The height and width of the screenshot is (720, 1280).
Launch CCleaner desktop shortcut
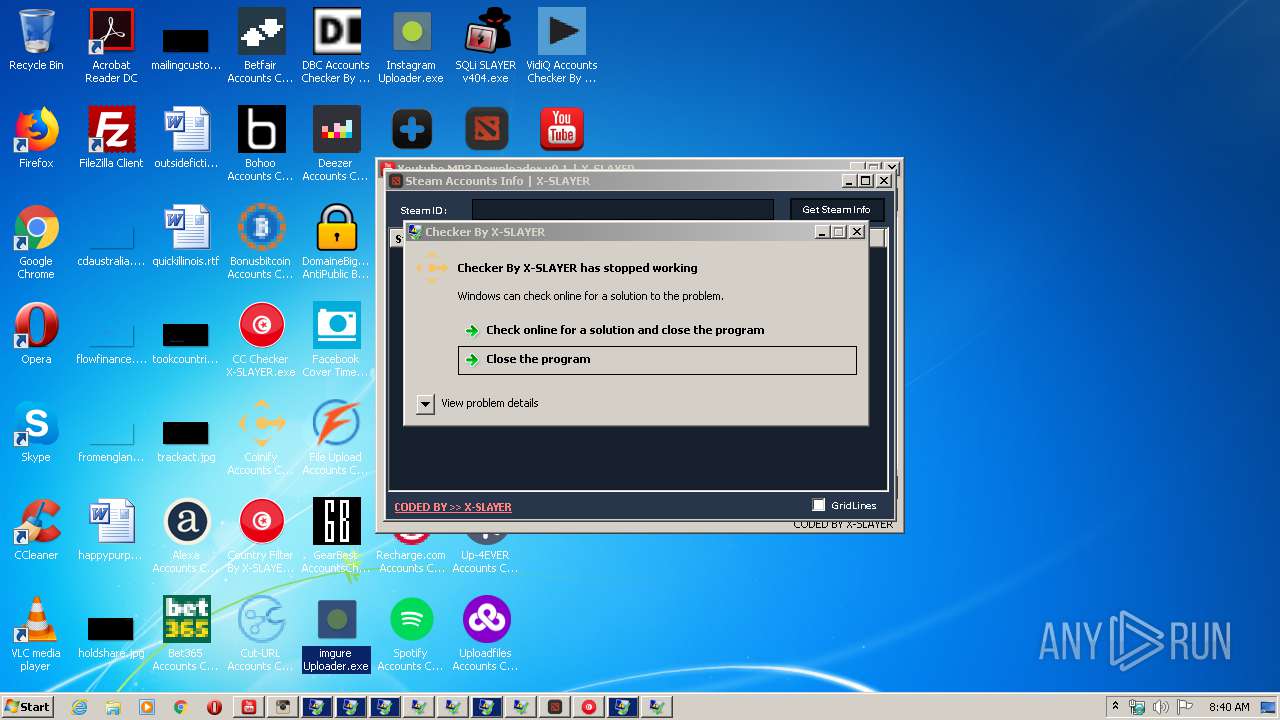(x=36, y=530)
